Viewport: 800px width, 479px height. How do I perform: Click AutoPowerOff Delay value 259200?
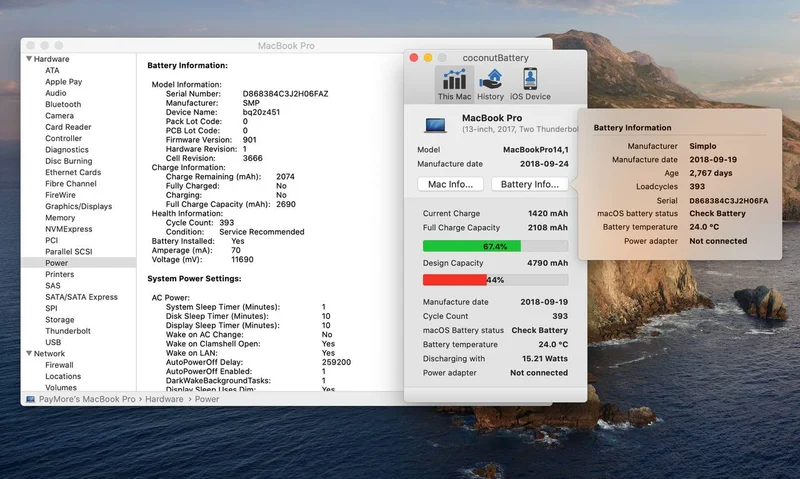pos(336,362)
